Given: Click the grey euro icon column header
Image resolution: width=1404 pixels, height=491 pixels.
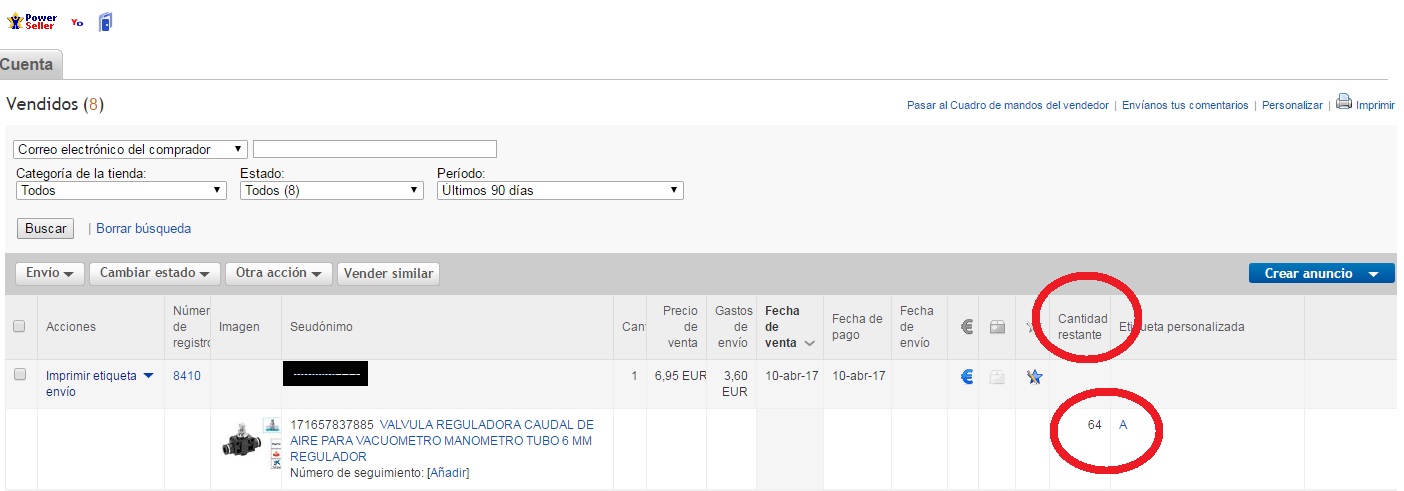Looking at the screenshot, I should [x=967, y=326].
